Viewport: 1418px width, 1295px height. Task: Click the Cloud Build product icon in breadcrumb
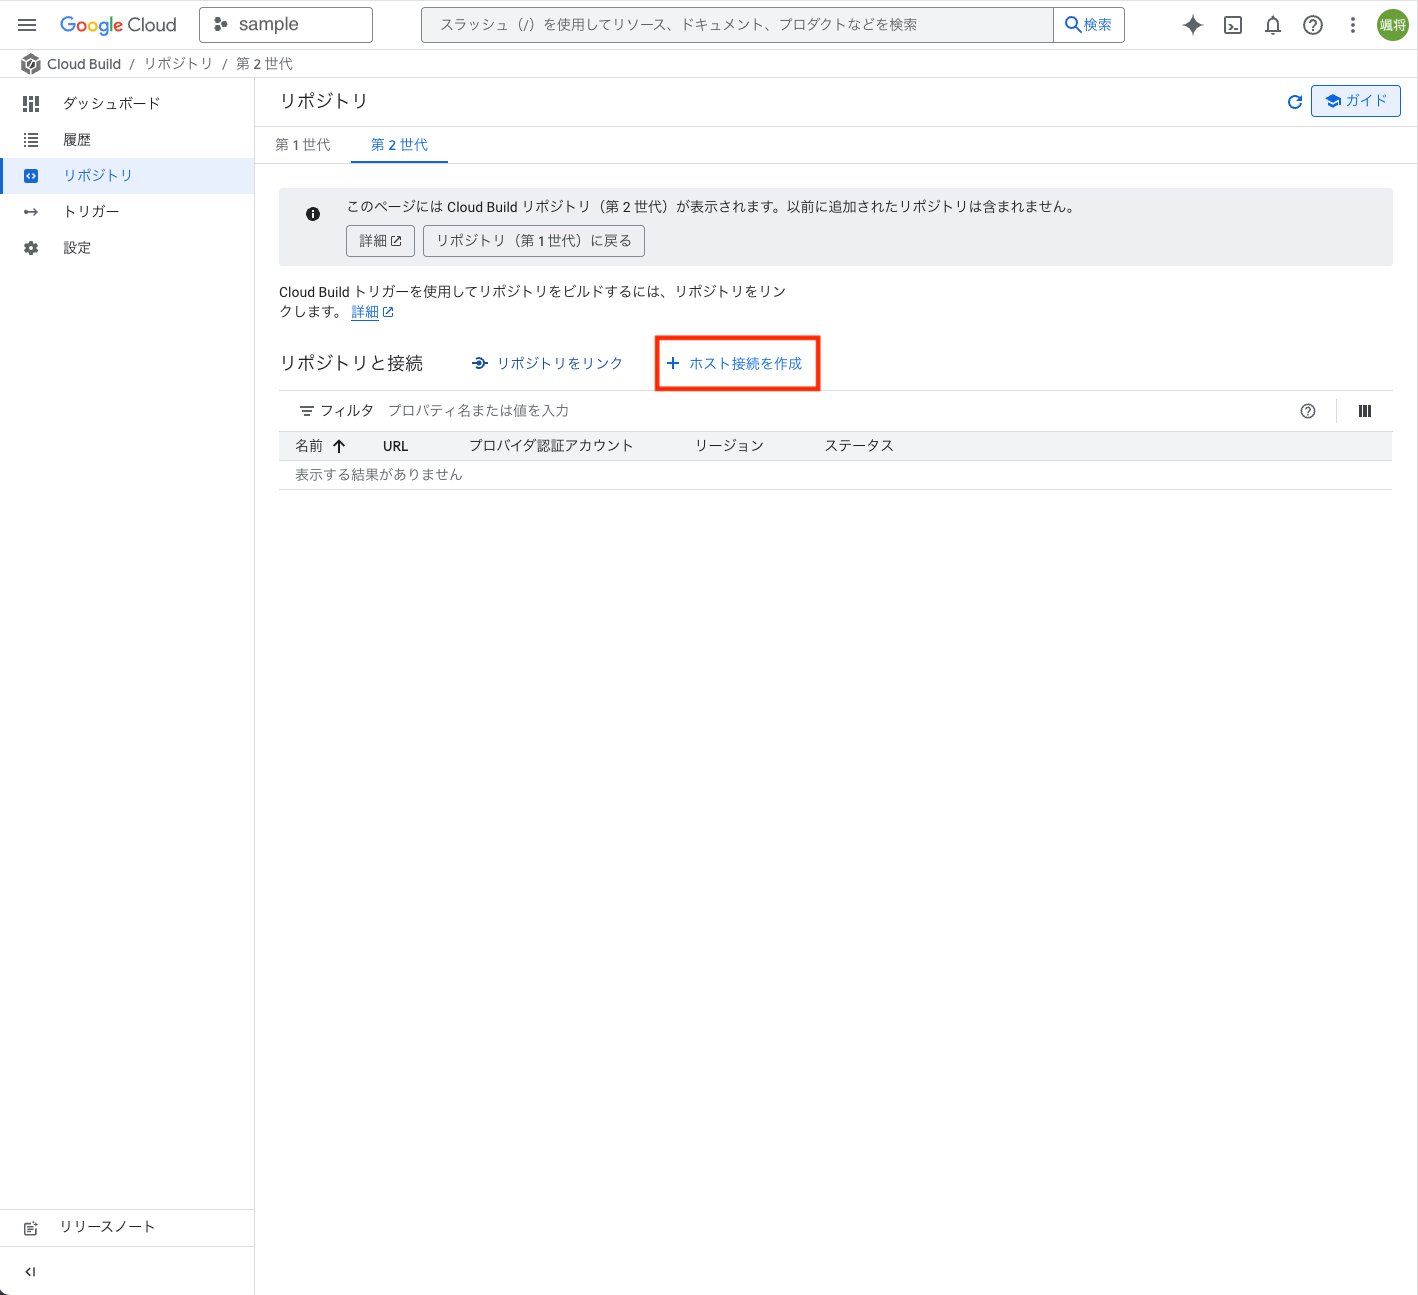click(31, 64)
